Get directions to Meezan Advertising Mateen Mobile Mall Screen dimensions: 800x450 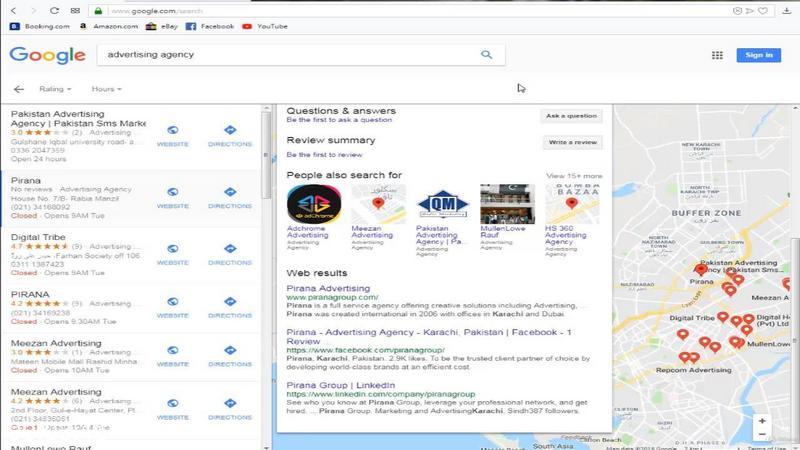pyautogui.click(x=230, y=356)
